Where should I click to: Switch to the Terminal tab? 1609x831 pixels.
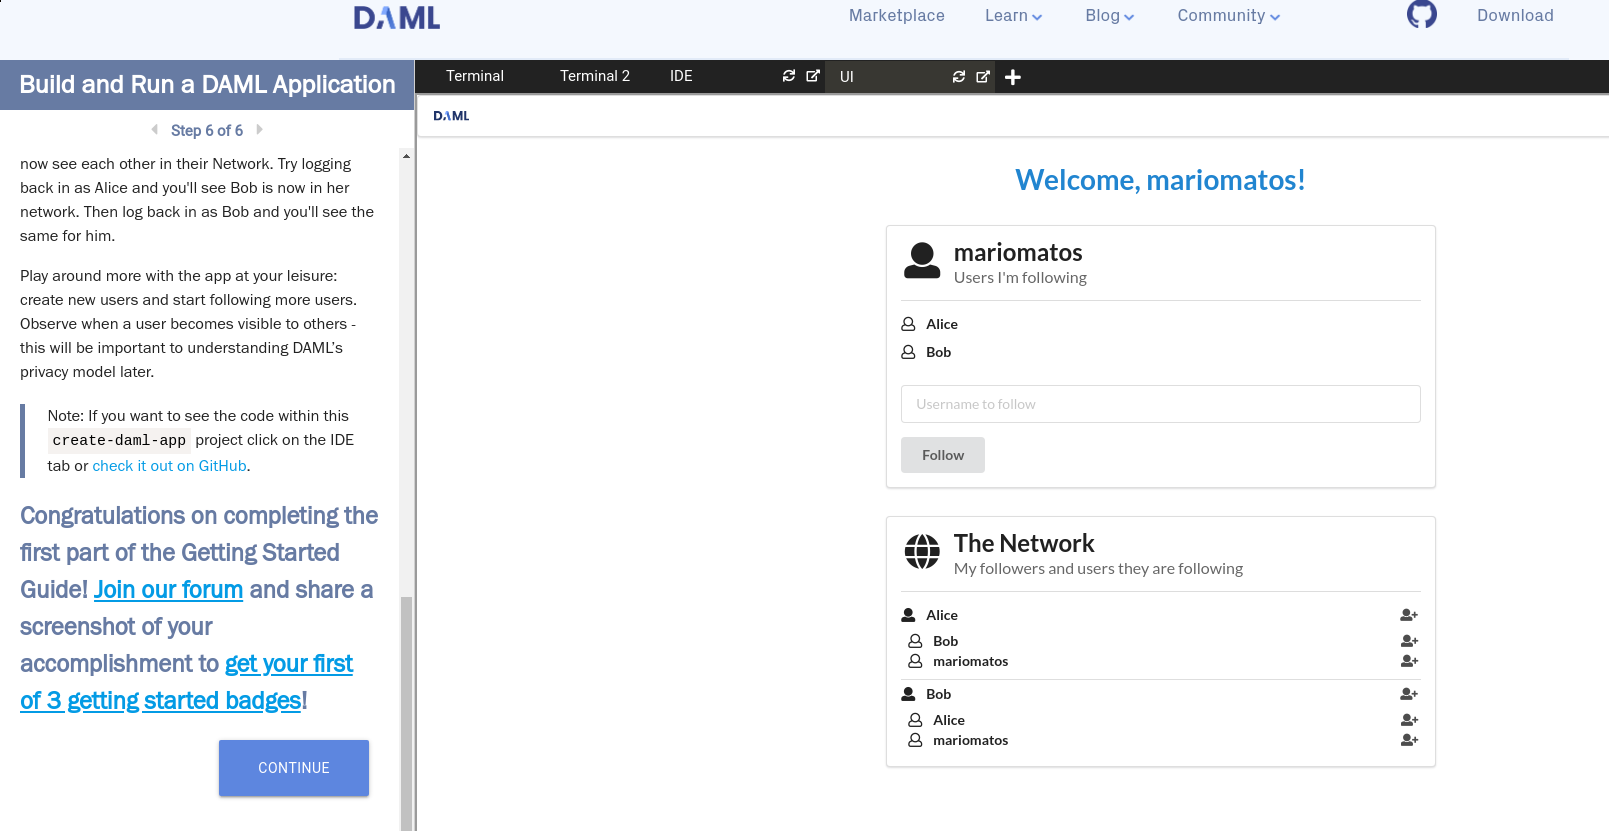(x=475, y=76)
